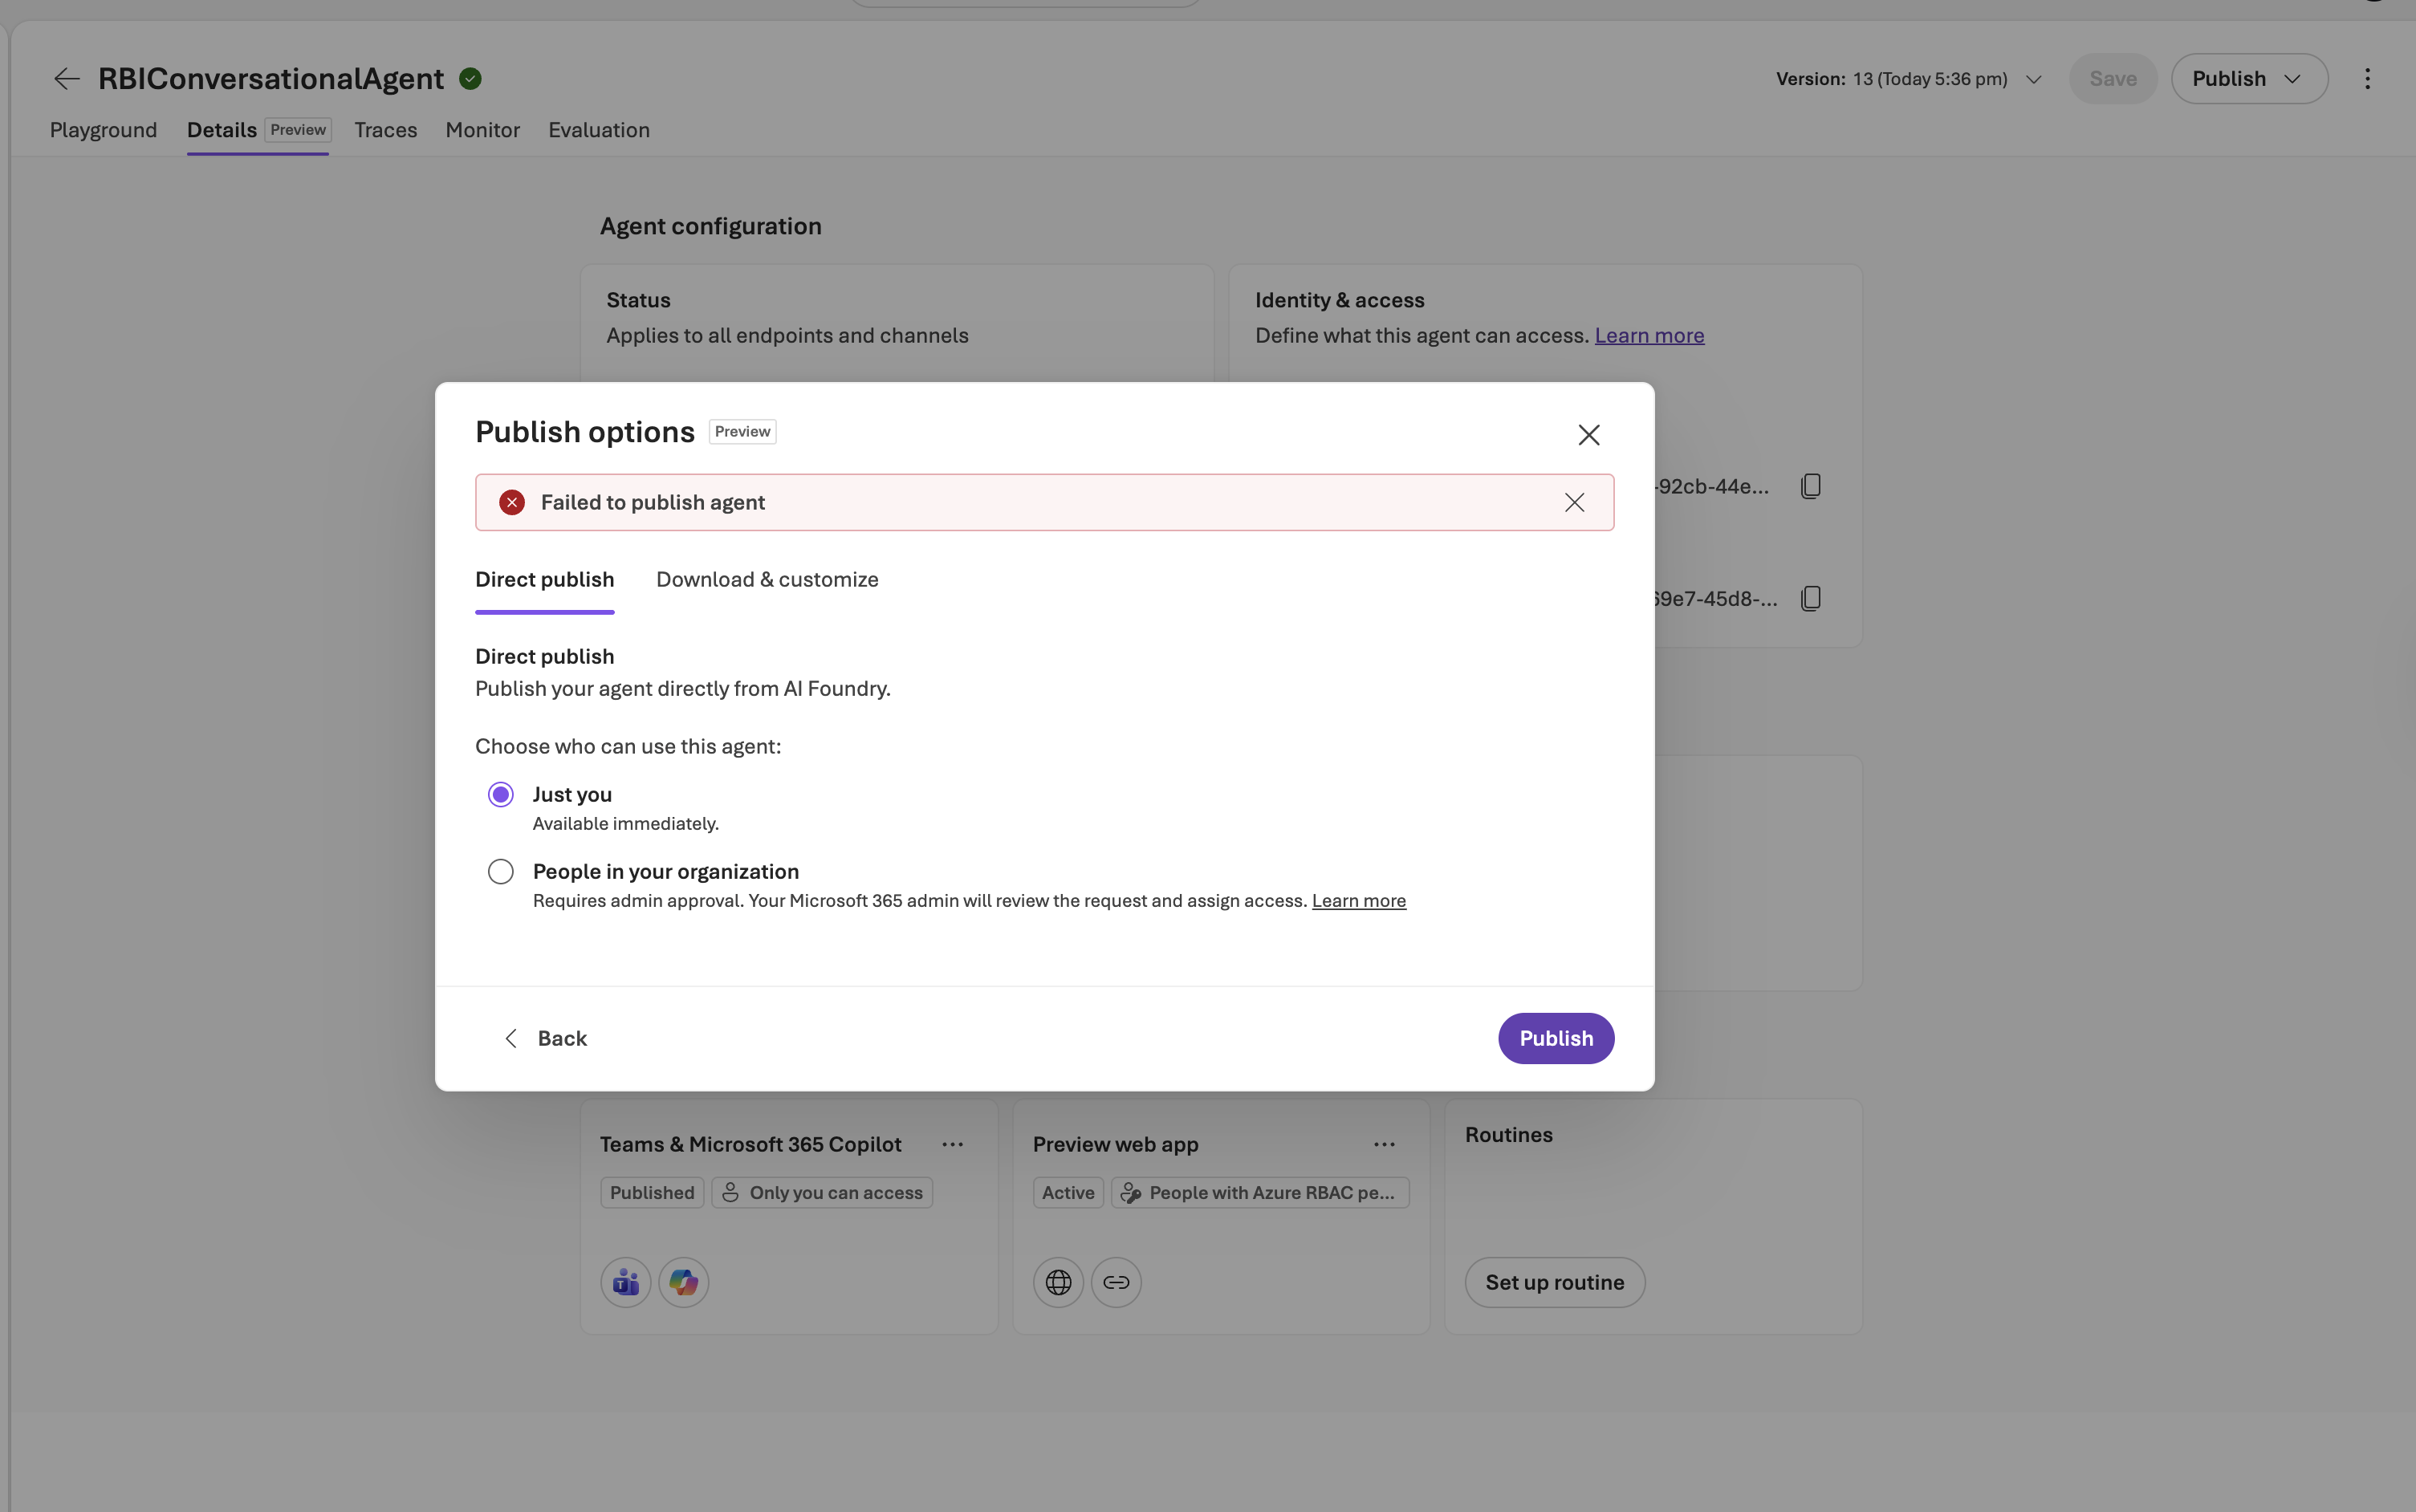Click People with Azure RBAC badge
This screenshot has width=2416, height=1512.
point(1260,1193)
